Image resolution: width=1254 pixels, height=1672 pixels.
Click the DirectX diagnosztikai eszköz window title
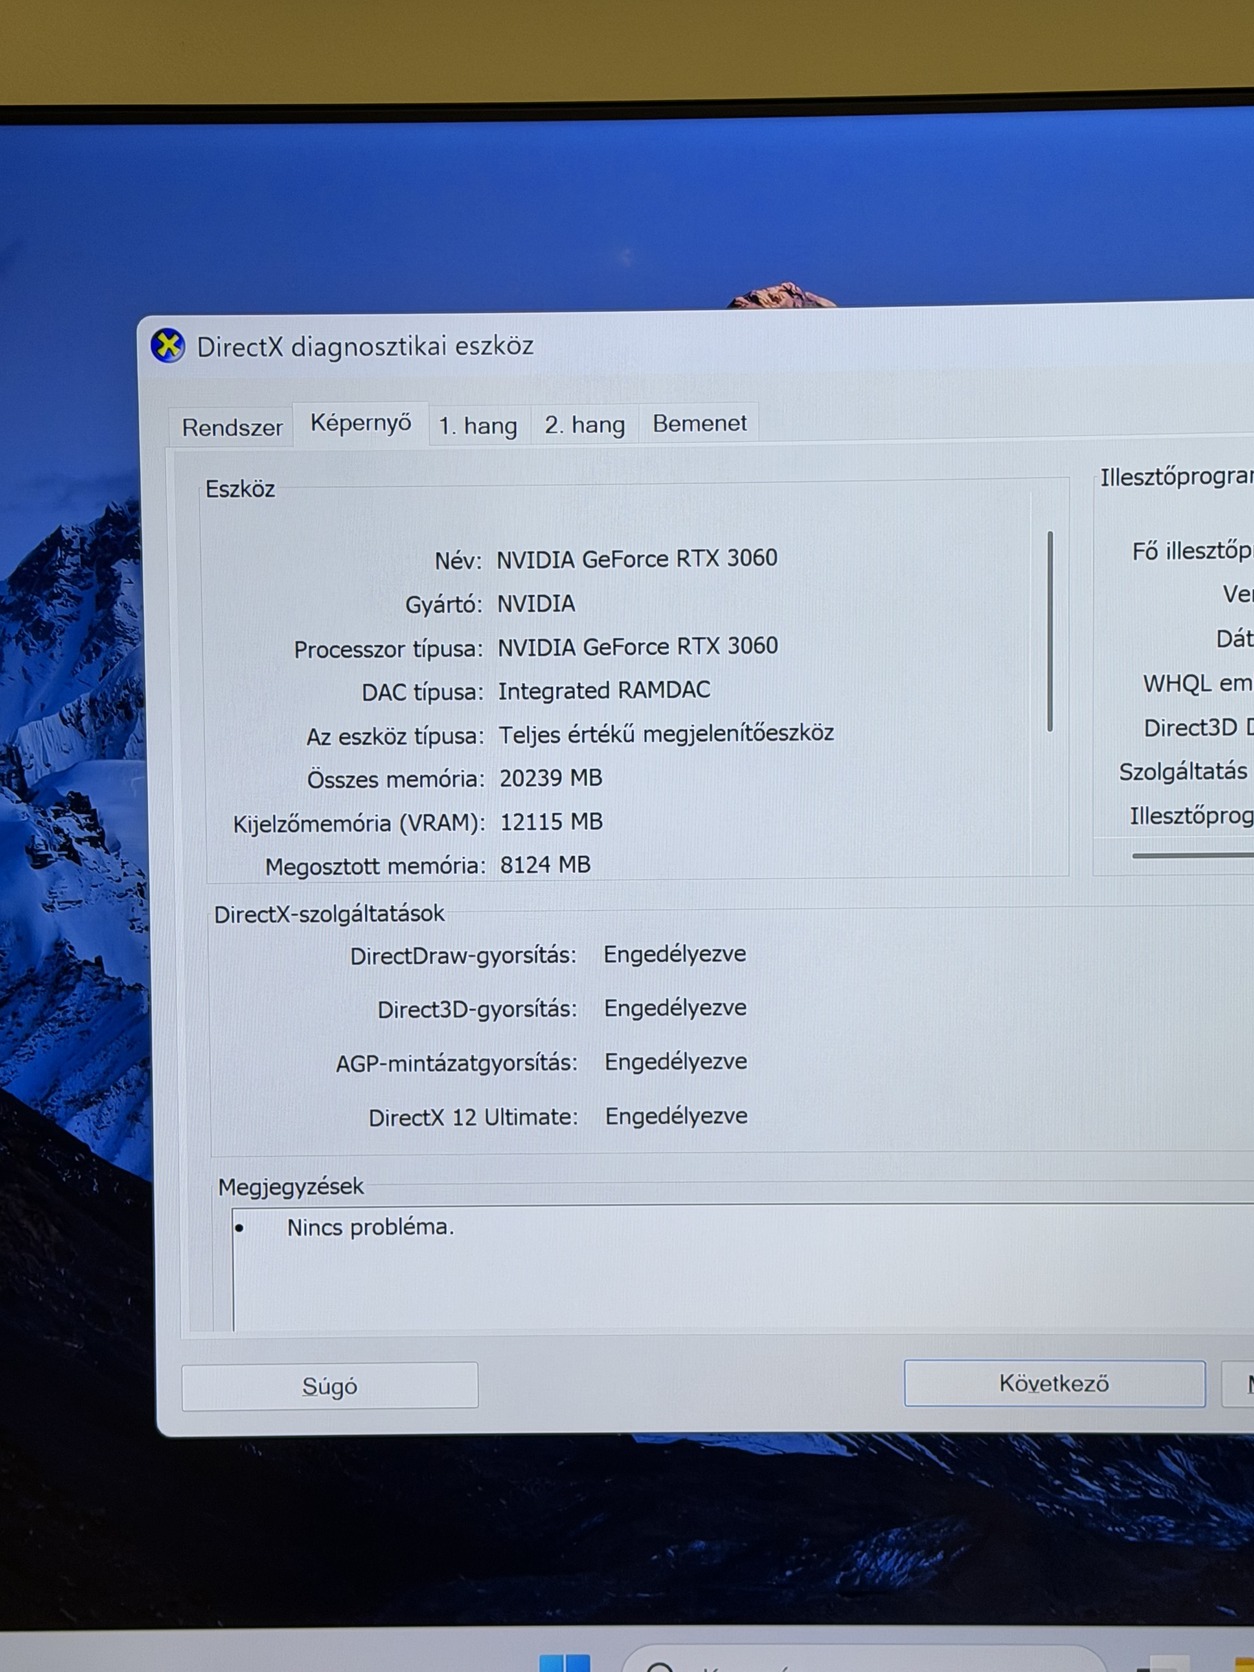click(365, 346)
